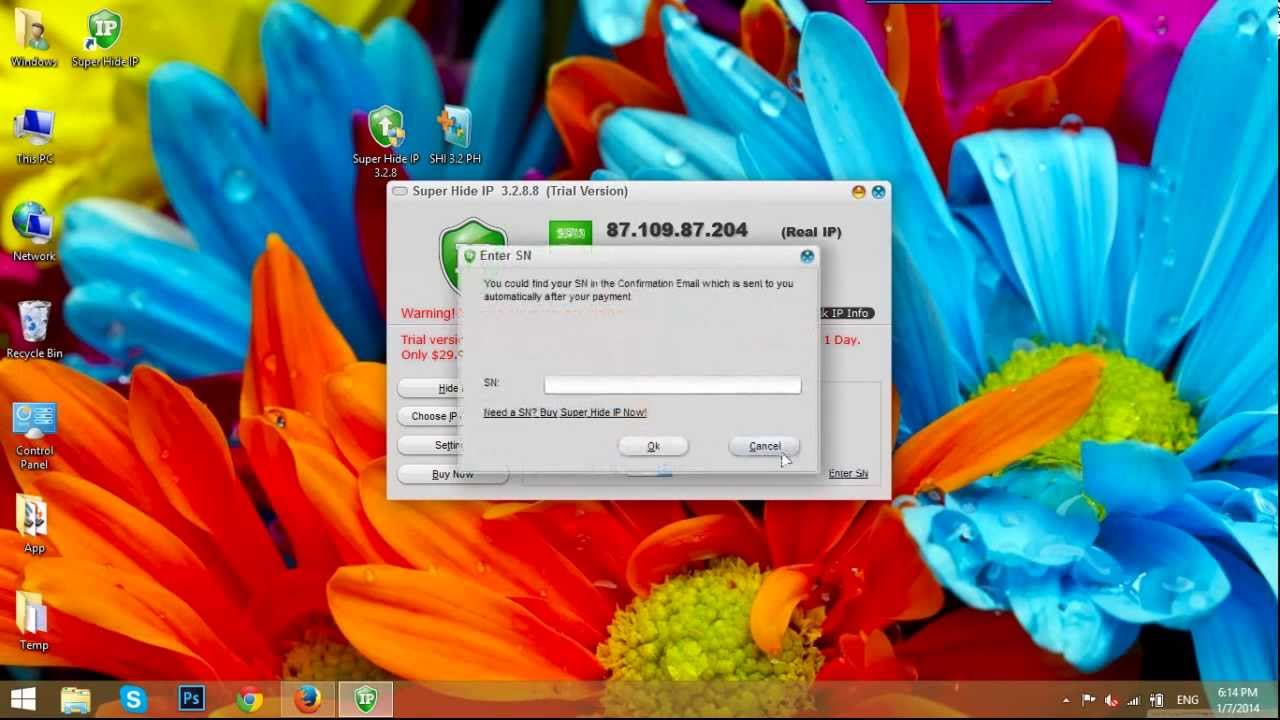Open the 'Need a SN? Buy Super Hide IP Now!' link
Image resolution: width=1280 pixels, height=720 pixels.
[x=565, y=412]
